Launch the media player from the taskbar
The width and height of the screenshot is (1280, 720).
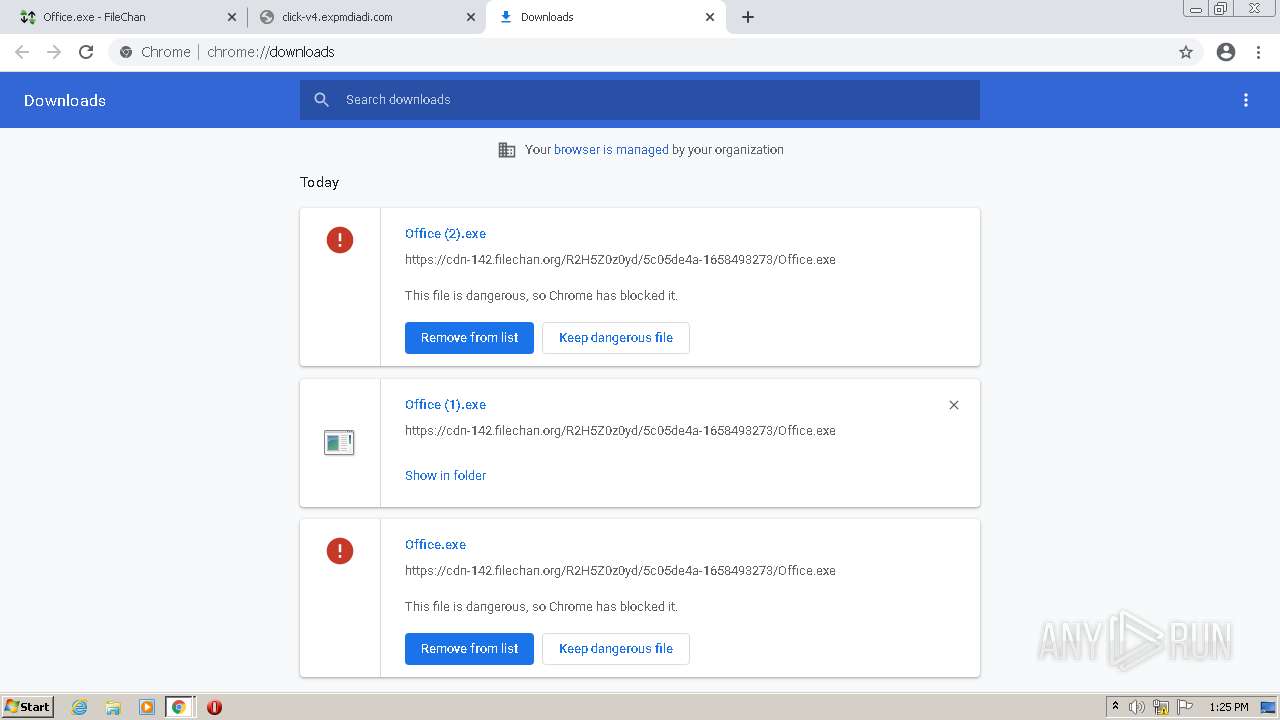(x=146, y=707)
